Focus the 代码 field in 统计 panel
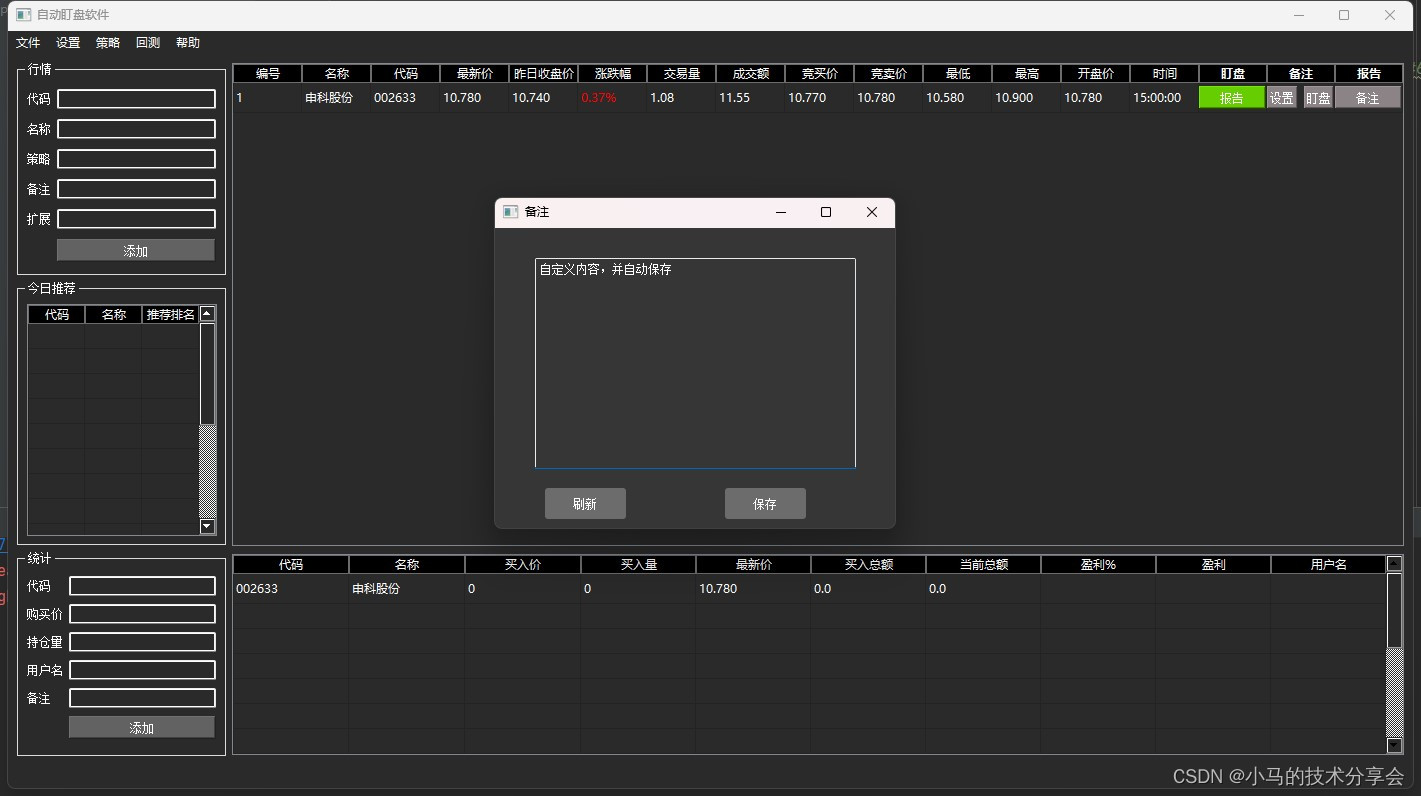Image resolution: width=1421 pixels, height=796 pixels. click(x=142, y=586)
